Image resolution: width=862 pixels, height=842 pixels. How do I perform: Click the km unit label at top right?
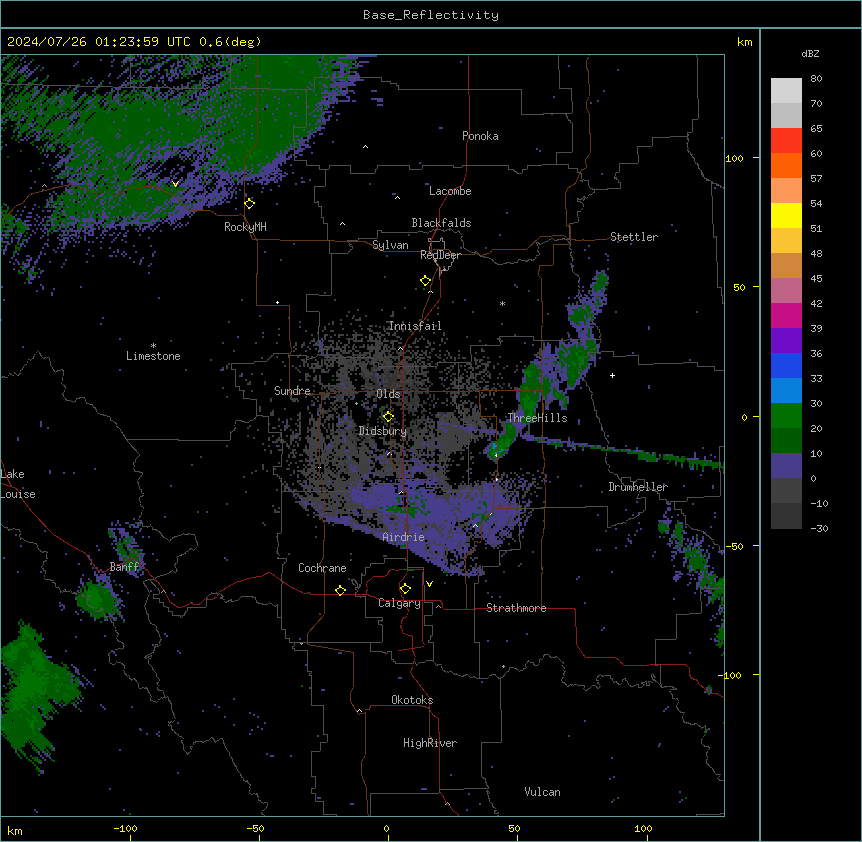click(x=745, y=42)
